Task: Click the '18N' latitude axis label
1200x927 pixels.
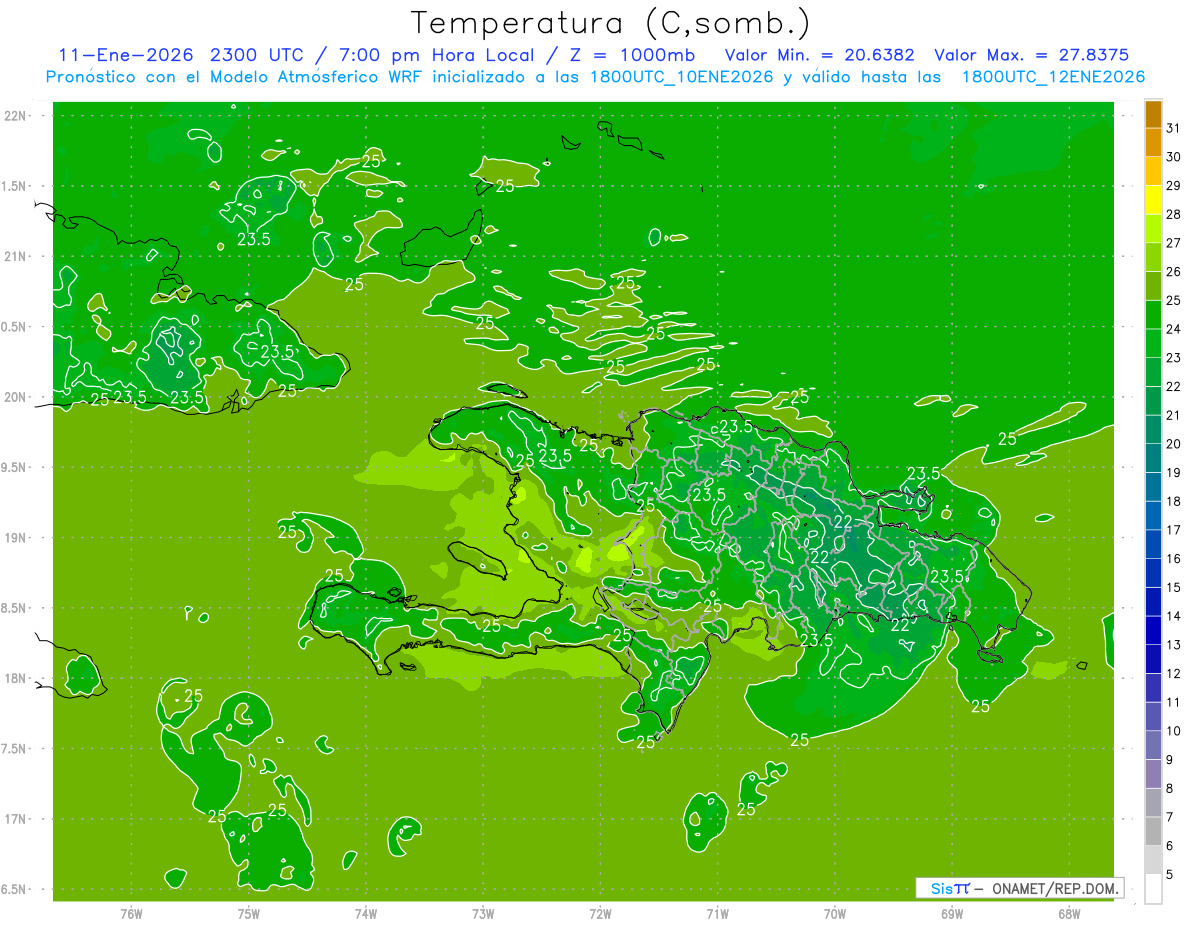Action: pyautogui.click(x=16, y=678)
